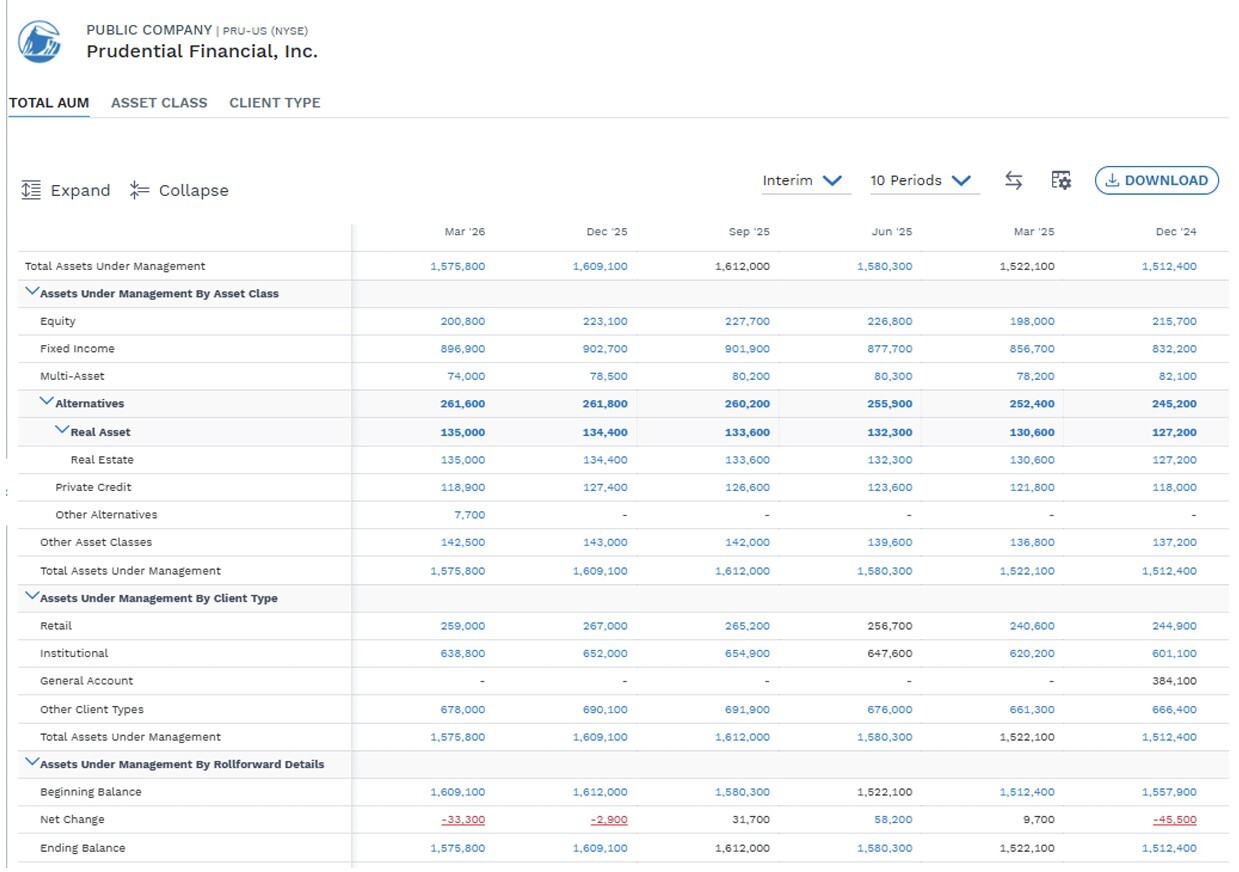Image resolution: width=1239 pixels, height=872 pixels.
Task: Switch to the ASSET CLASS tab
Action: click(x=159, y=103)
